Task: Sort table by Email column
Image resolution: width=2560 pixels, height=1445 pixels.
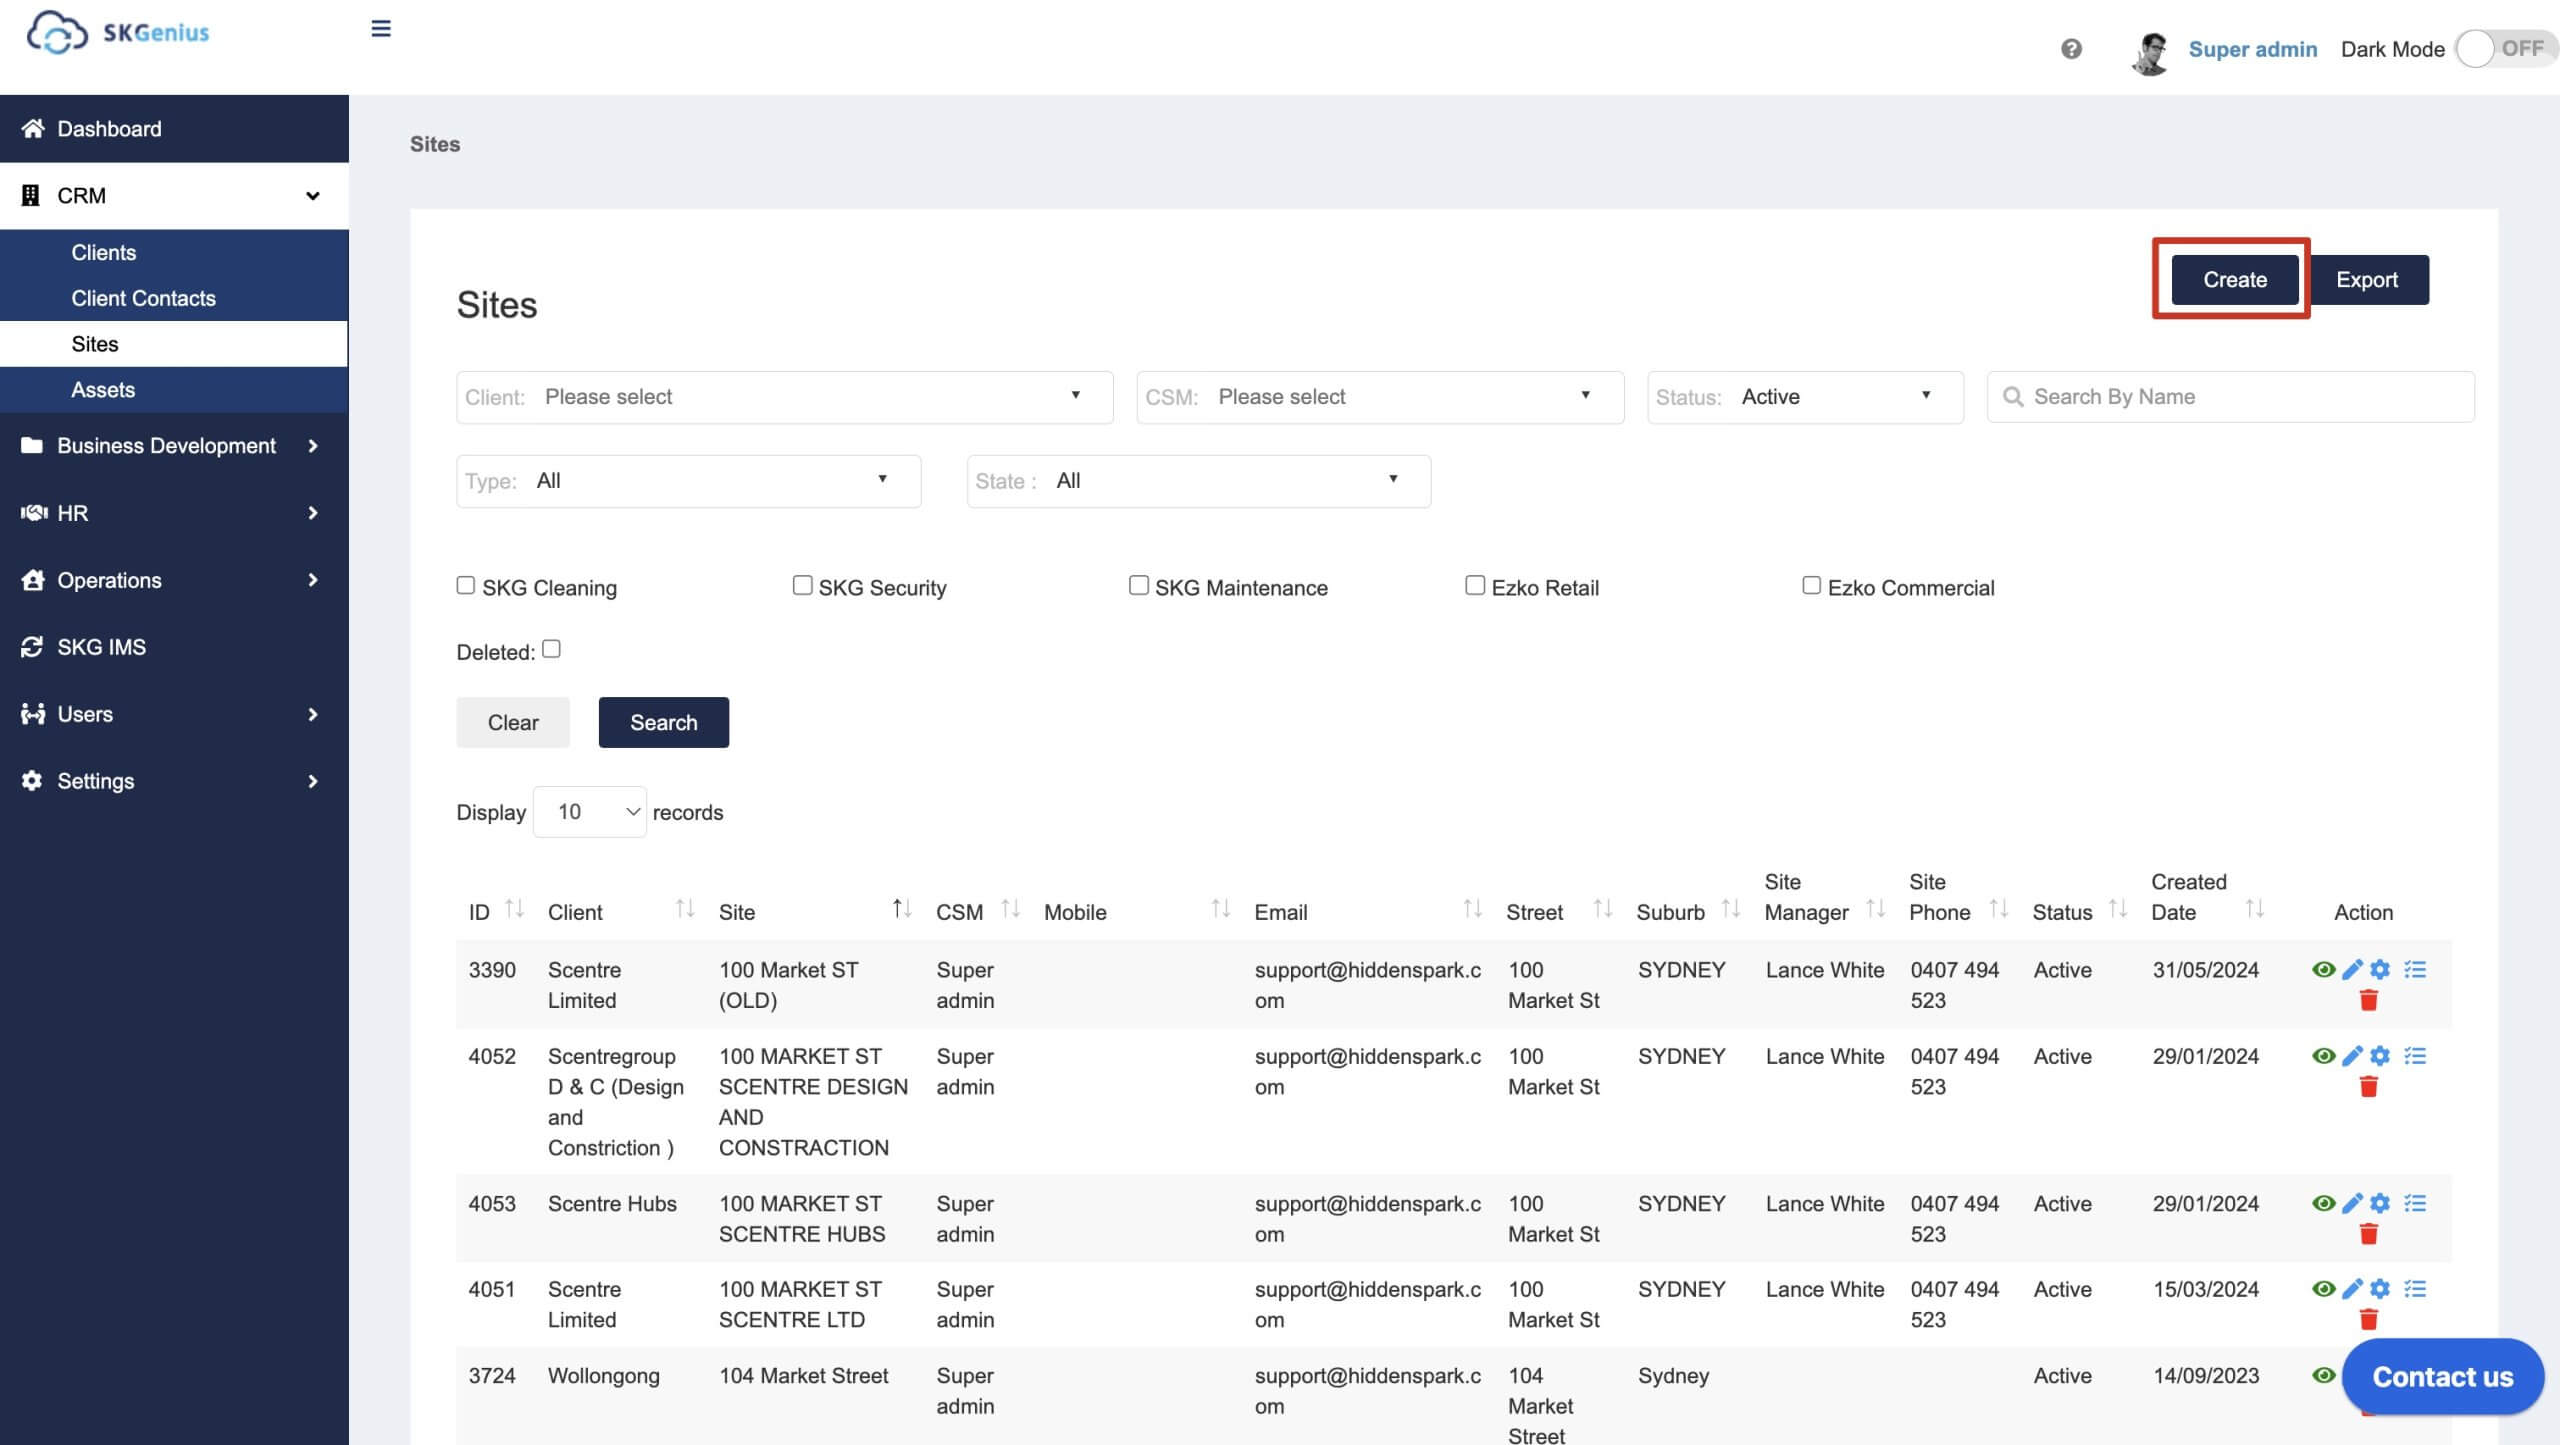Action: click(1472, 909)
